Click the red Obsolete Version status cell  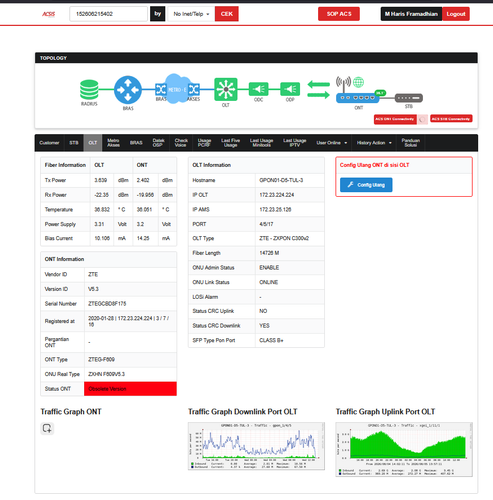[x=130, y=389]
